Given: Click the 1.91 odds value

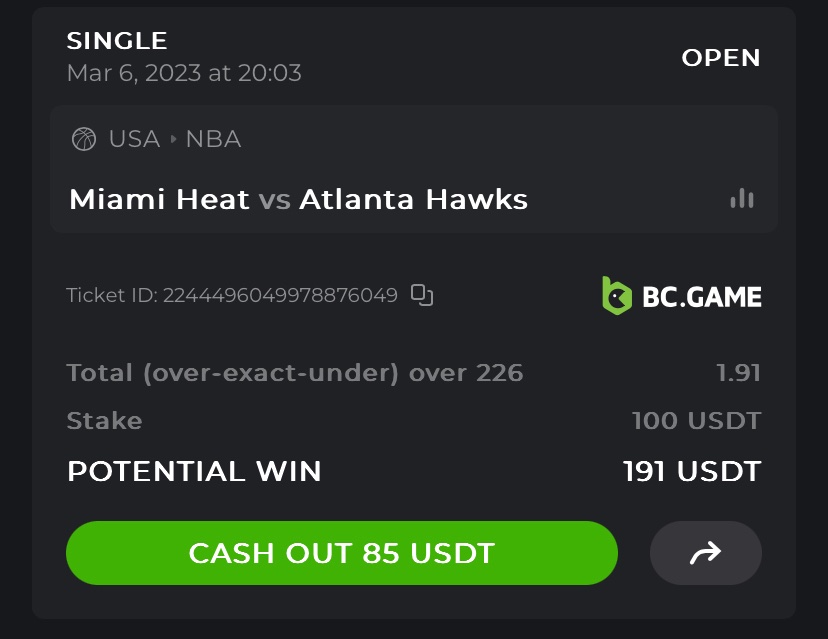Looking at the screenshot, I should click(738, 373).
